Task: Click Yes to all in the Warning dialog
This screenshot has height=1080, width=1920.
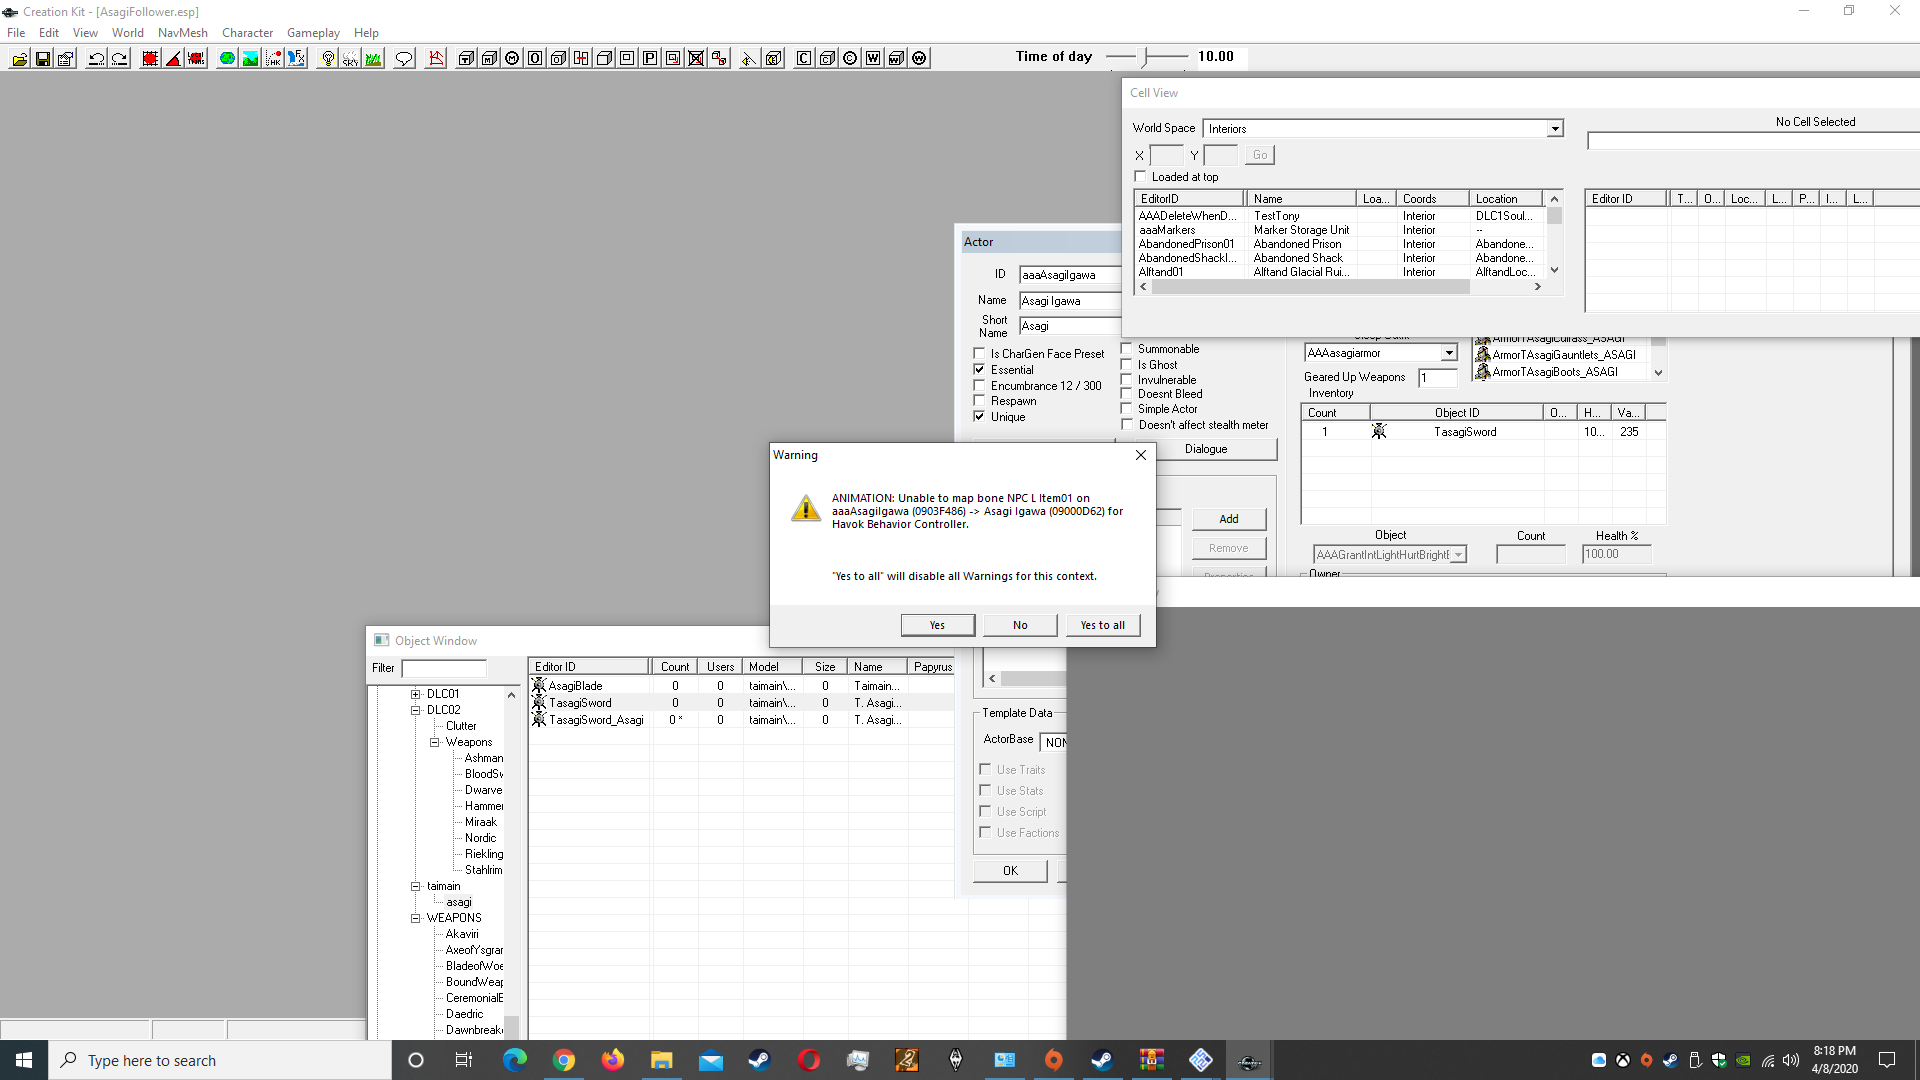Action: pyautogui.click(x=1102, y=625)
